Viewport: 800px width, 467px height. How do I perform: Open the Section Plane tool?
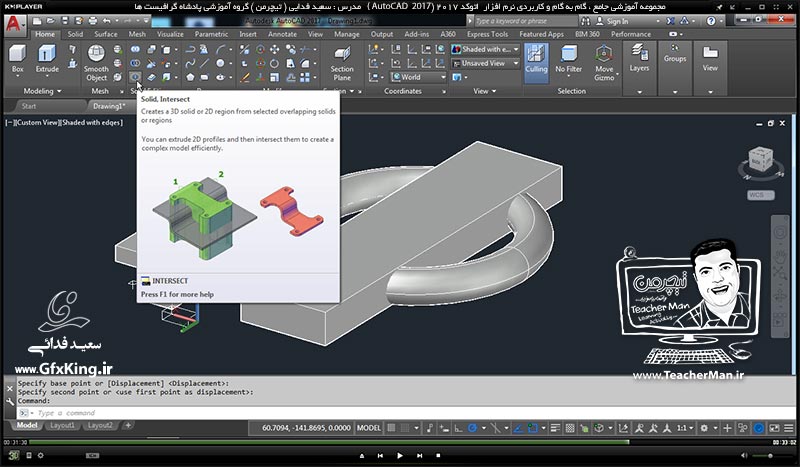tap(342, 63)
